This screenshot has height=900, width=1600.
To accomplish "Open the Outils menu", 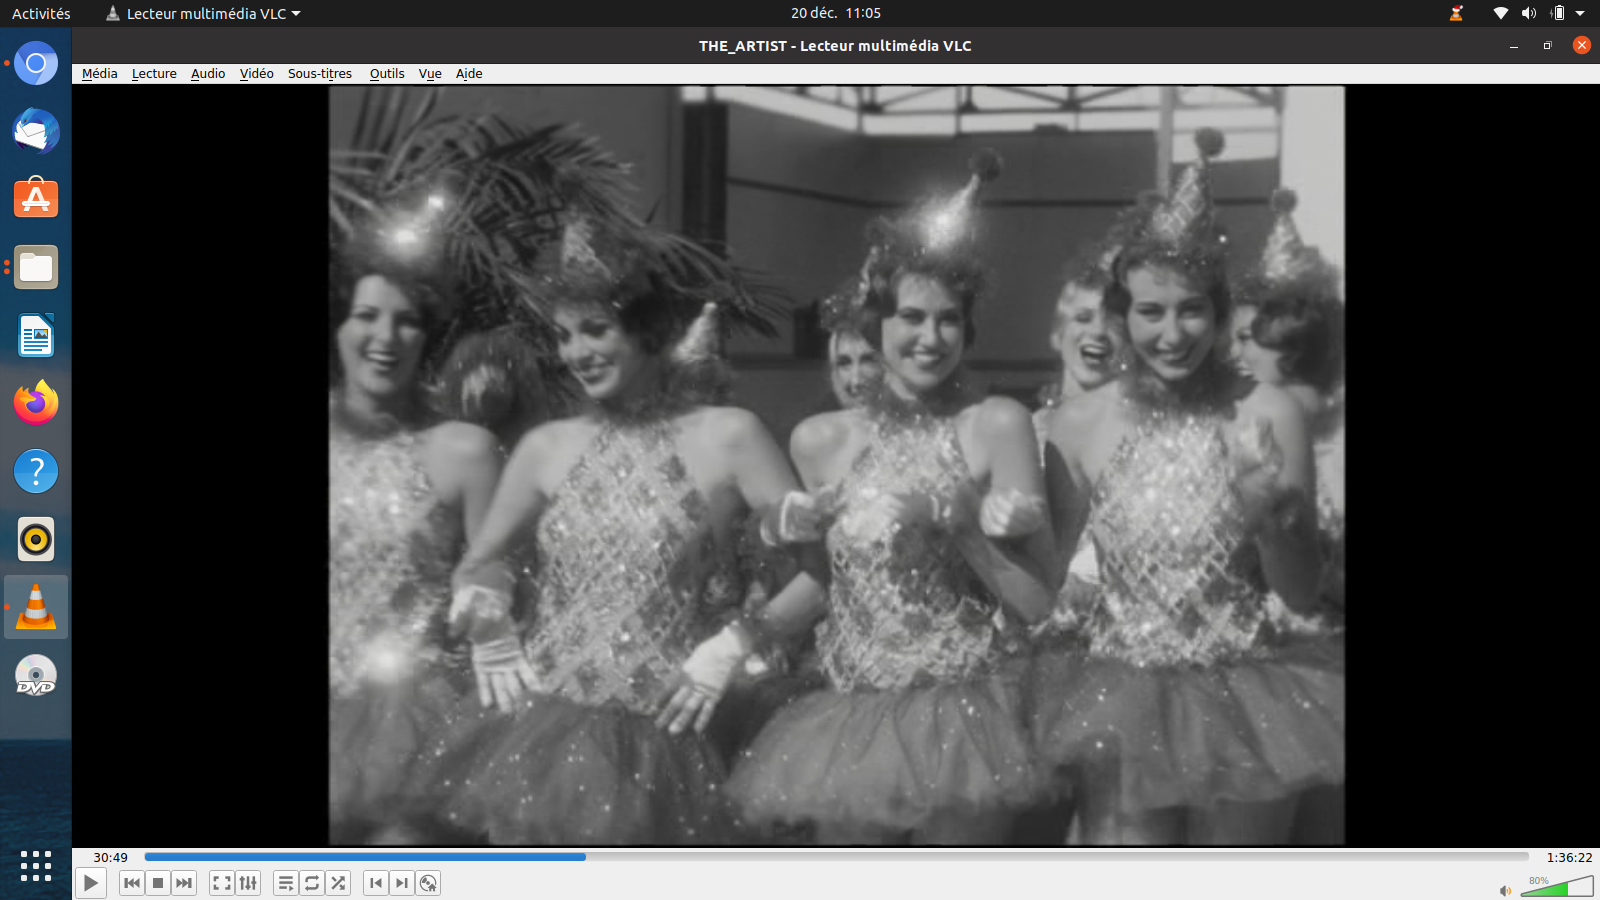I will pyautogui.click(x=387, y=73).
